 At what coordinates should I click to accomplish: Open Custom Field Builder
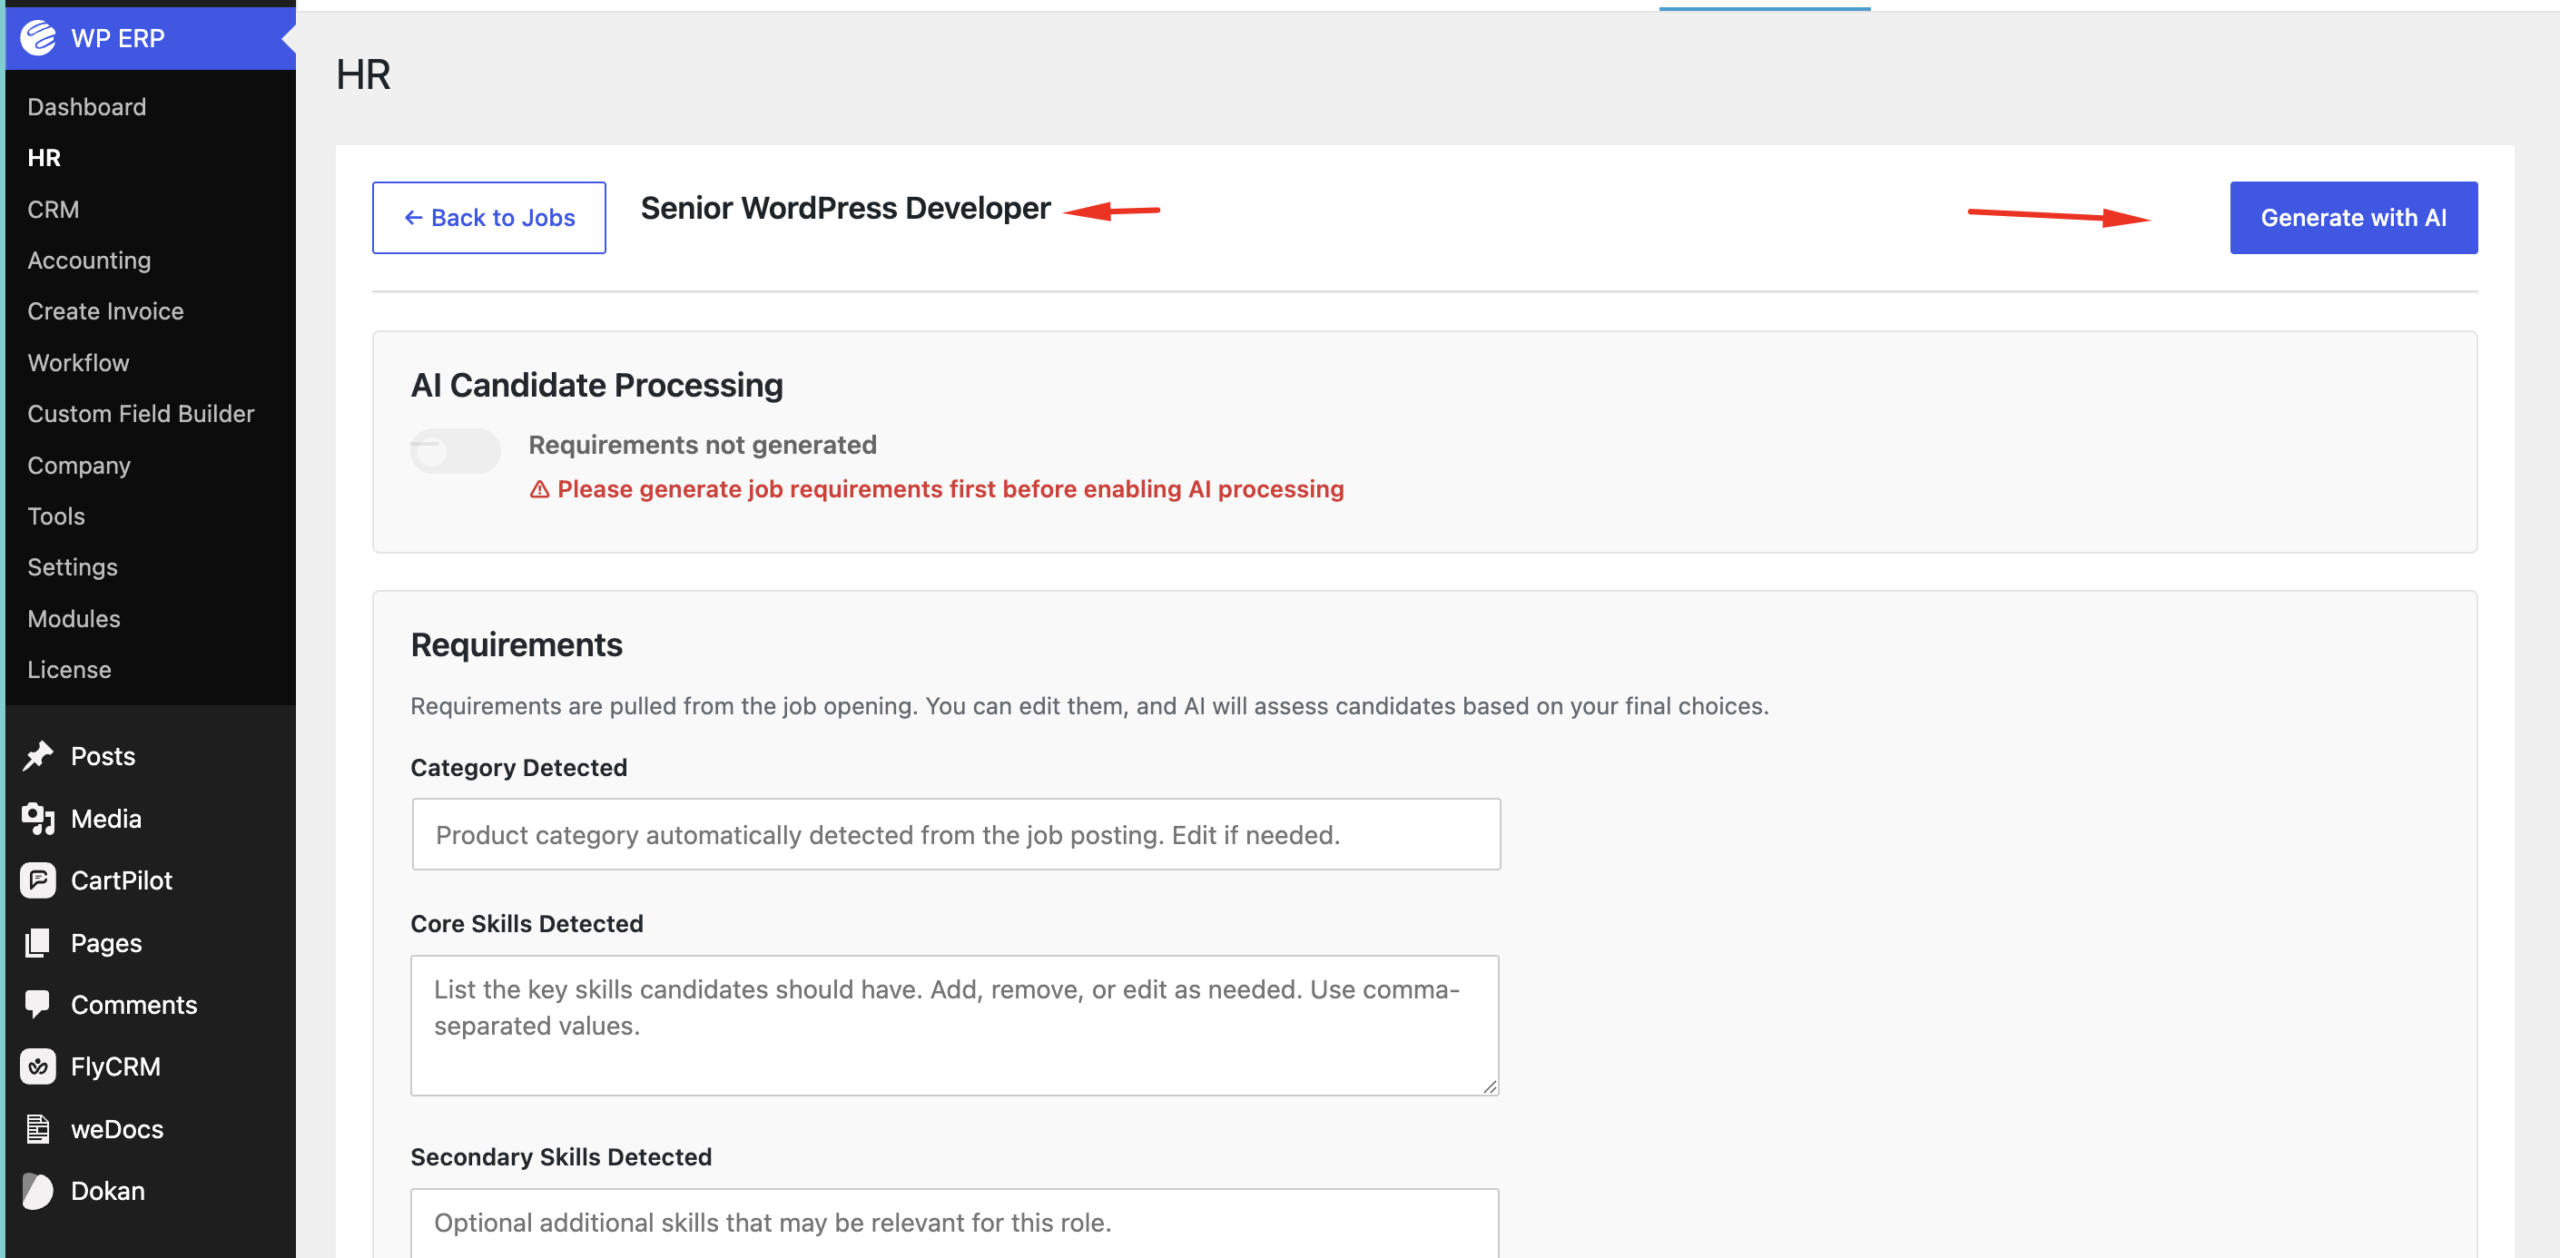coord(141,414)
